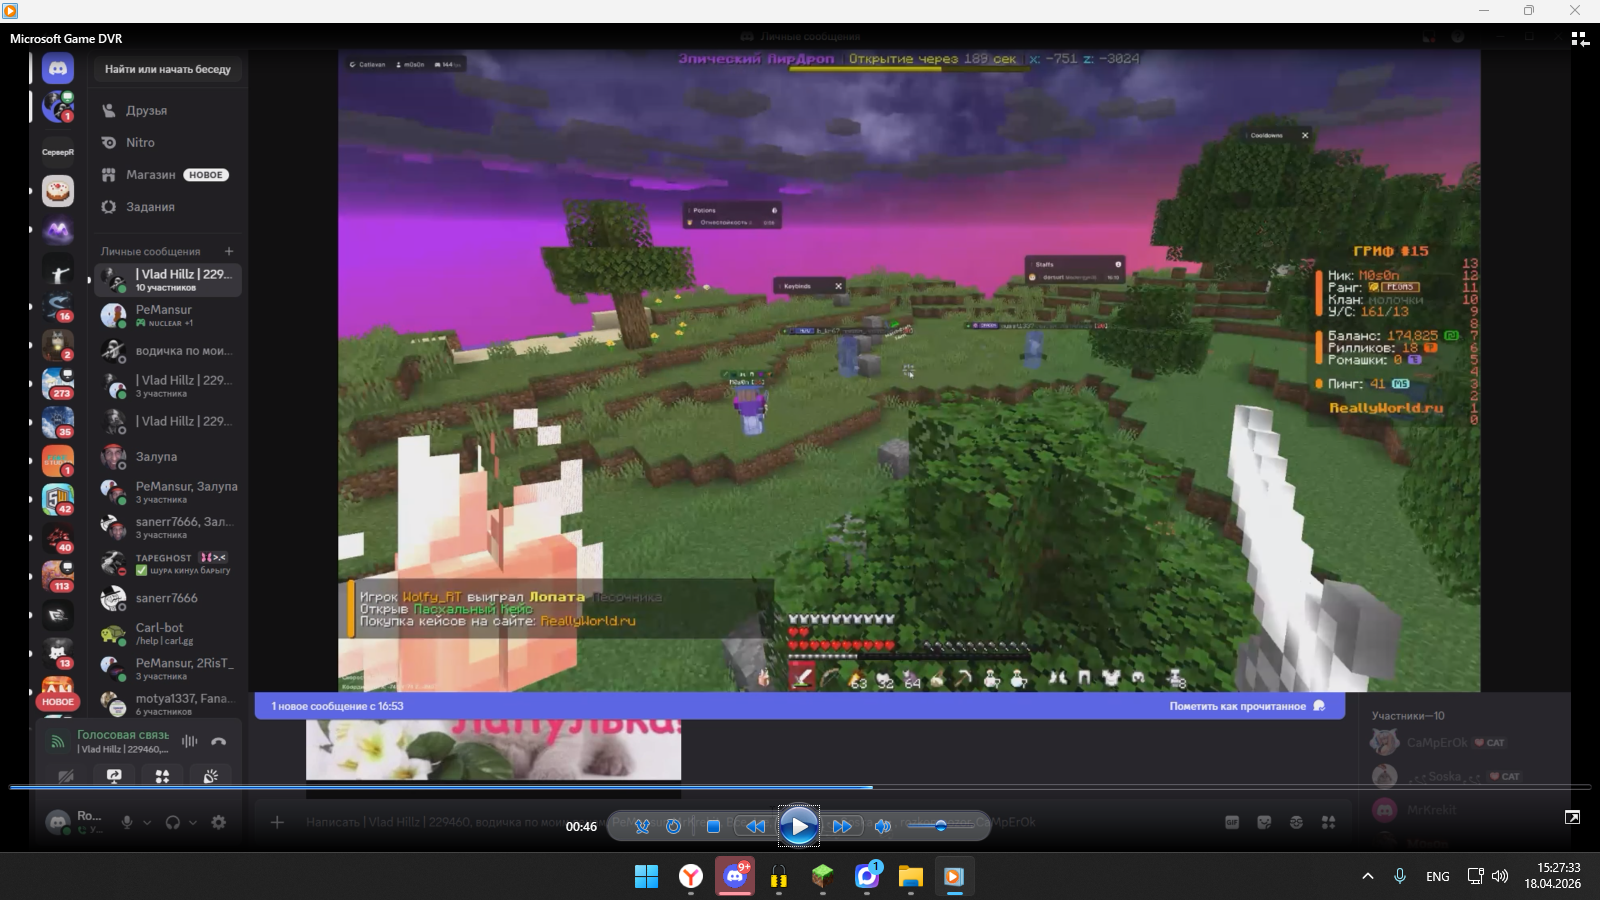Open dropdown arrow beside Discord headphones

tap(193, 823)
